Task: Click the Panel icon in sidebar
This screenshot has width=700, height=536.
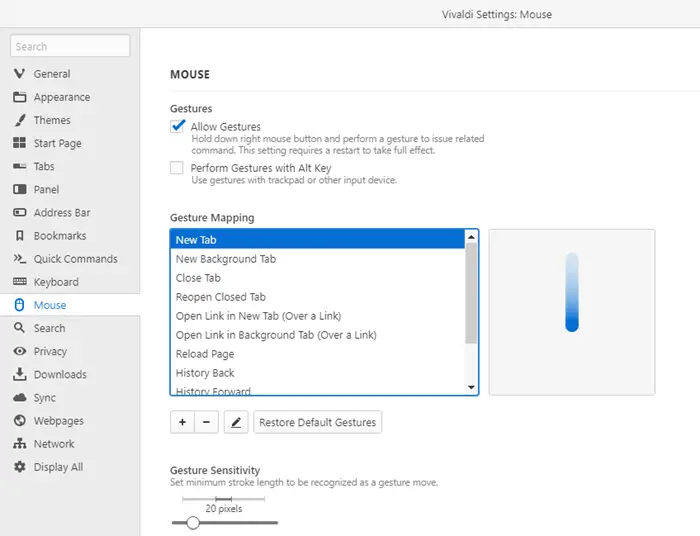Action: [19, 189]
